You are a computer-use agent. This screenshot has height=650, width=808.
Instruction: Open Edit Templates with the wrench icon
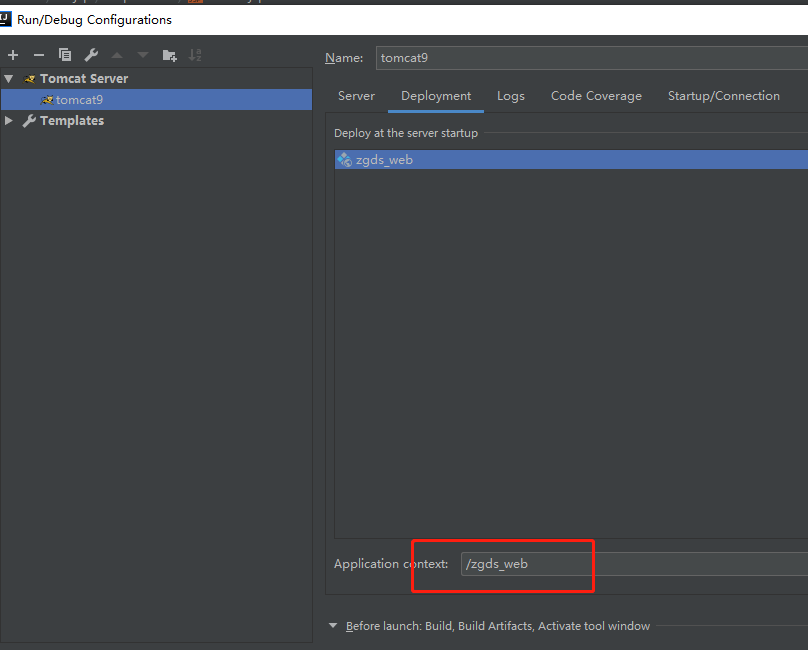[x=91, y=55]
